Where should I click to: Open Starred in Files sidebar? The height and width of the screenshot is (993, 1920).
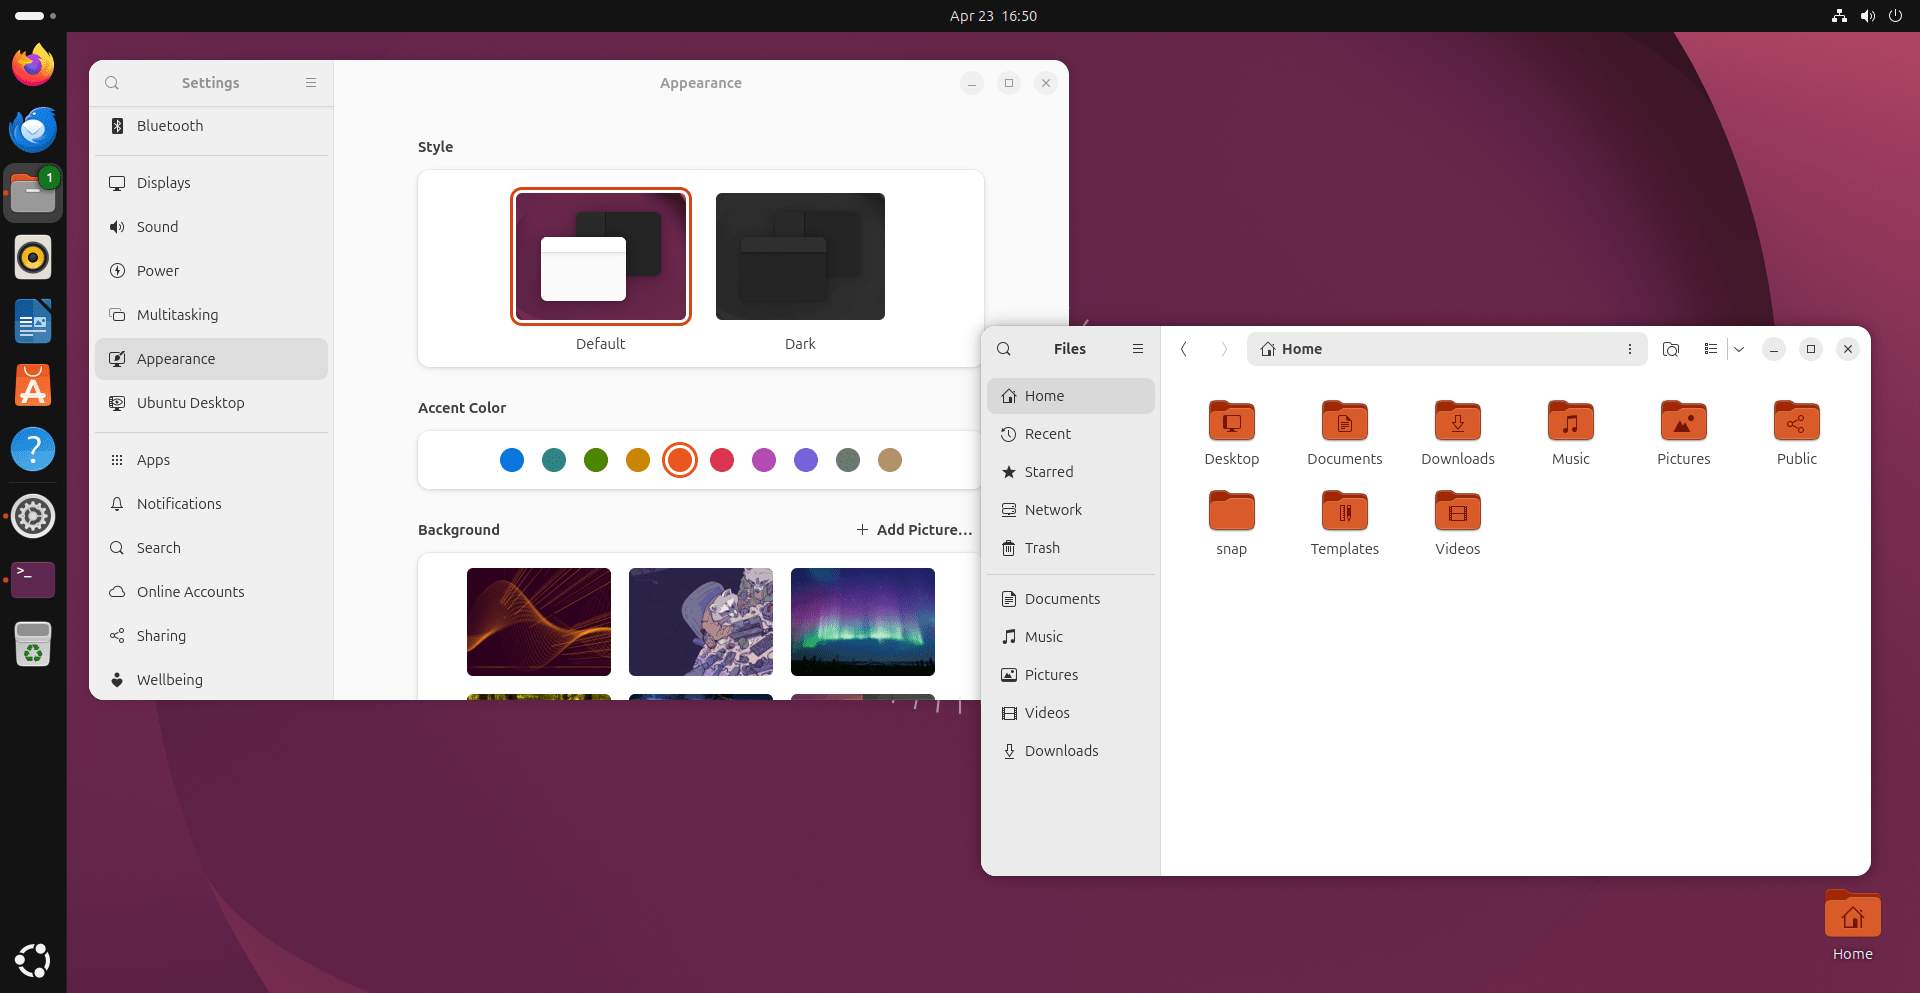pos(1048,472)
